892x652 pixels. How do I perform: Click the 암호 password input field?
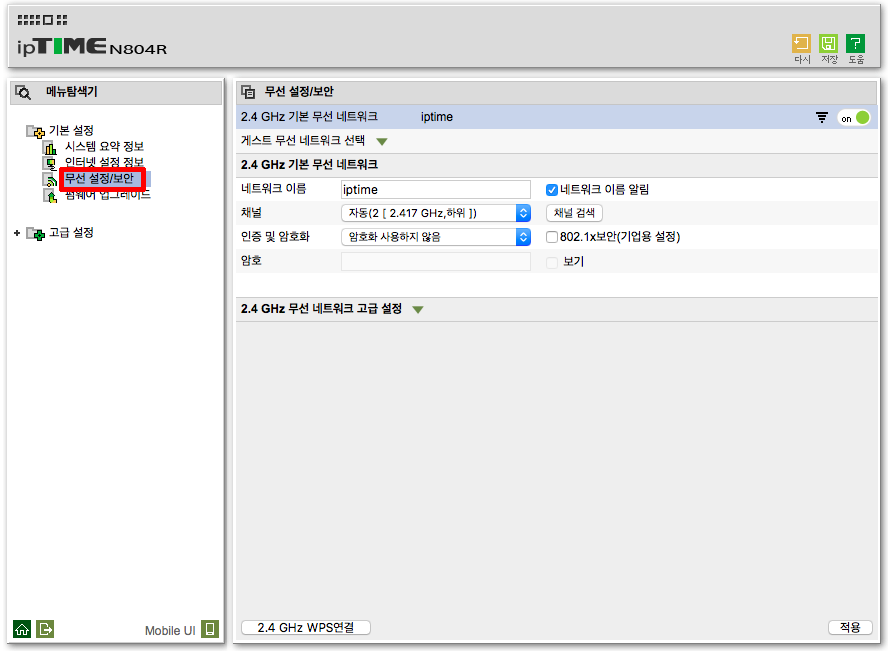436,262
